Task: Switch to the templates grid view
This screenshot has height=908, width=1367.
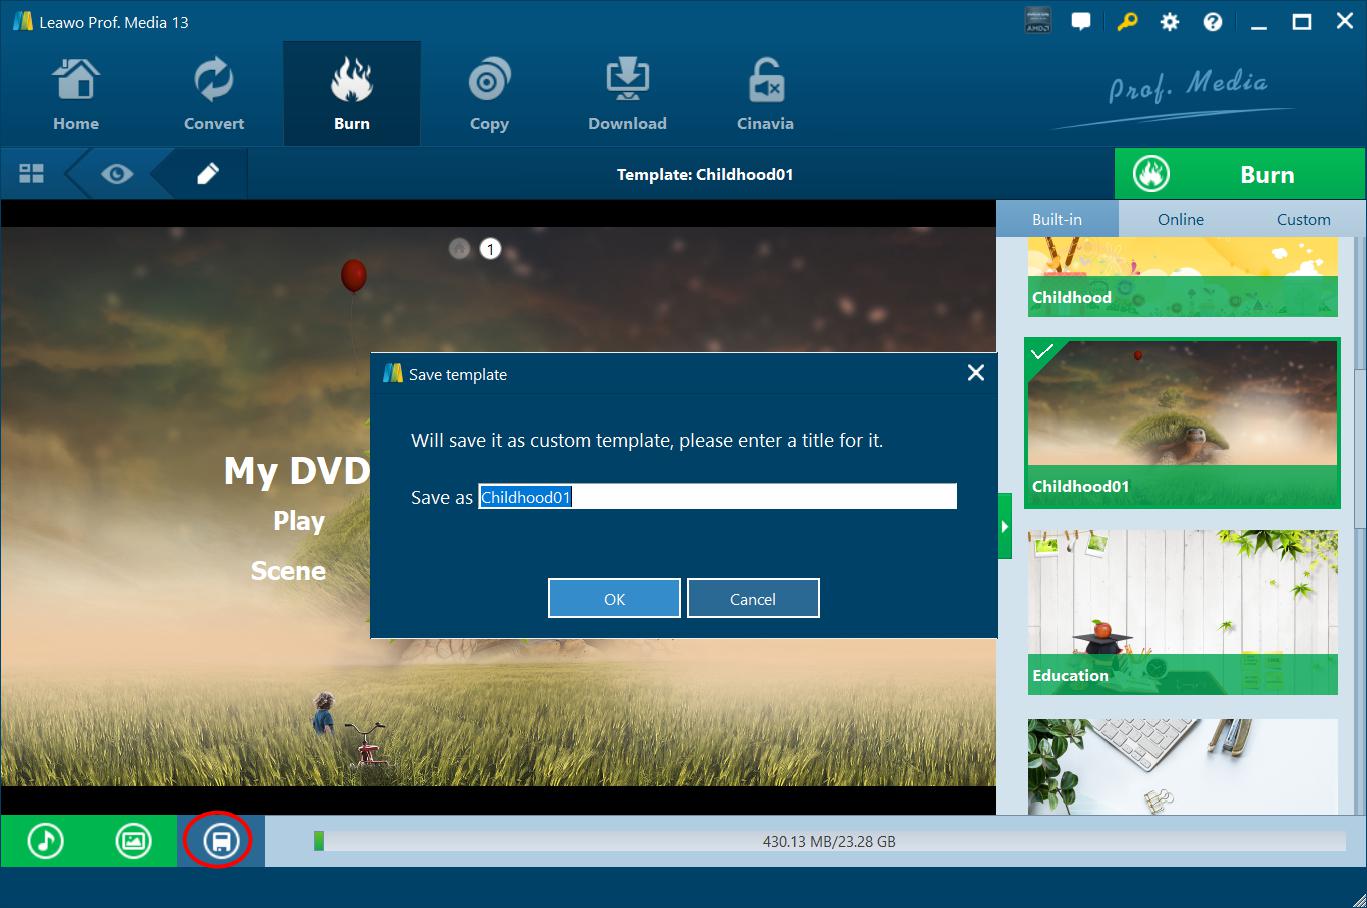Action: point(32,174)
